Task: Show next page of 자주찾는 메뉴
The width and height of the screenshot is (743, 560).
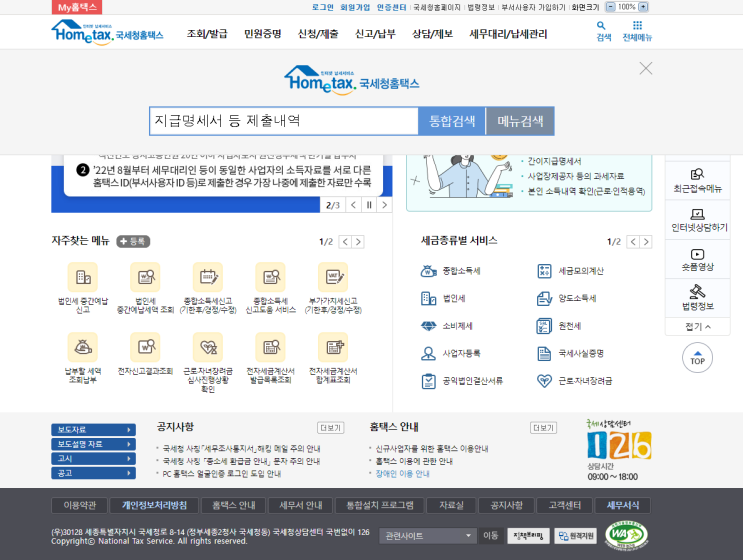Action: point(358,242)
